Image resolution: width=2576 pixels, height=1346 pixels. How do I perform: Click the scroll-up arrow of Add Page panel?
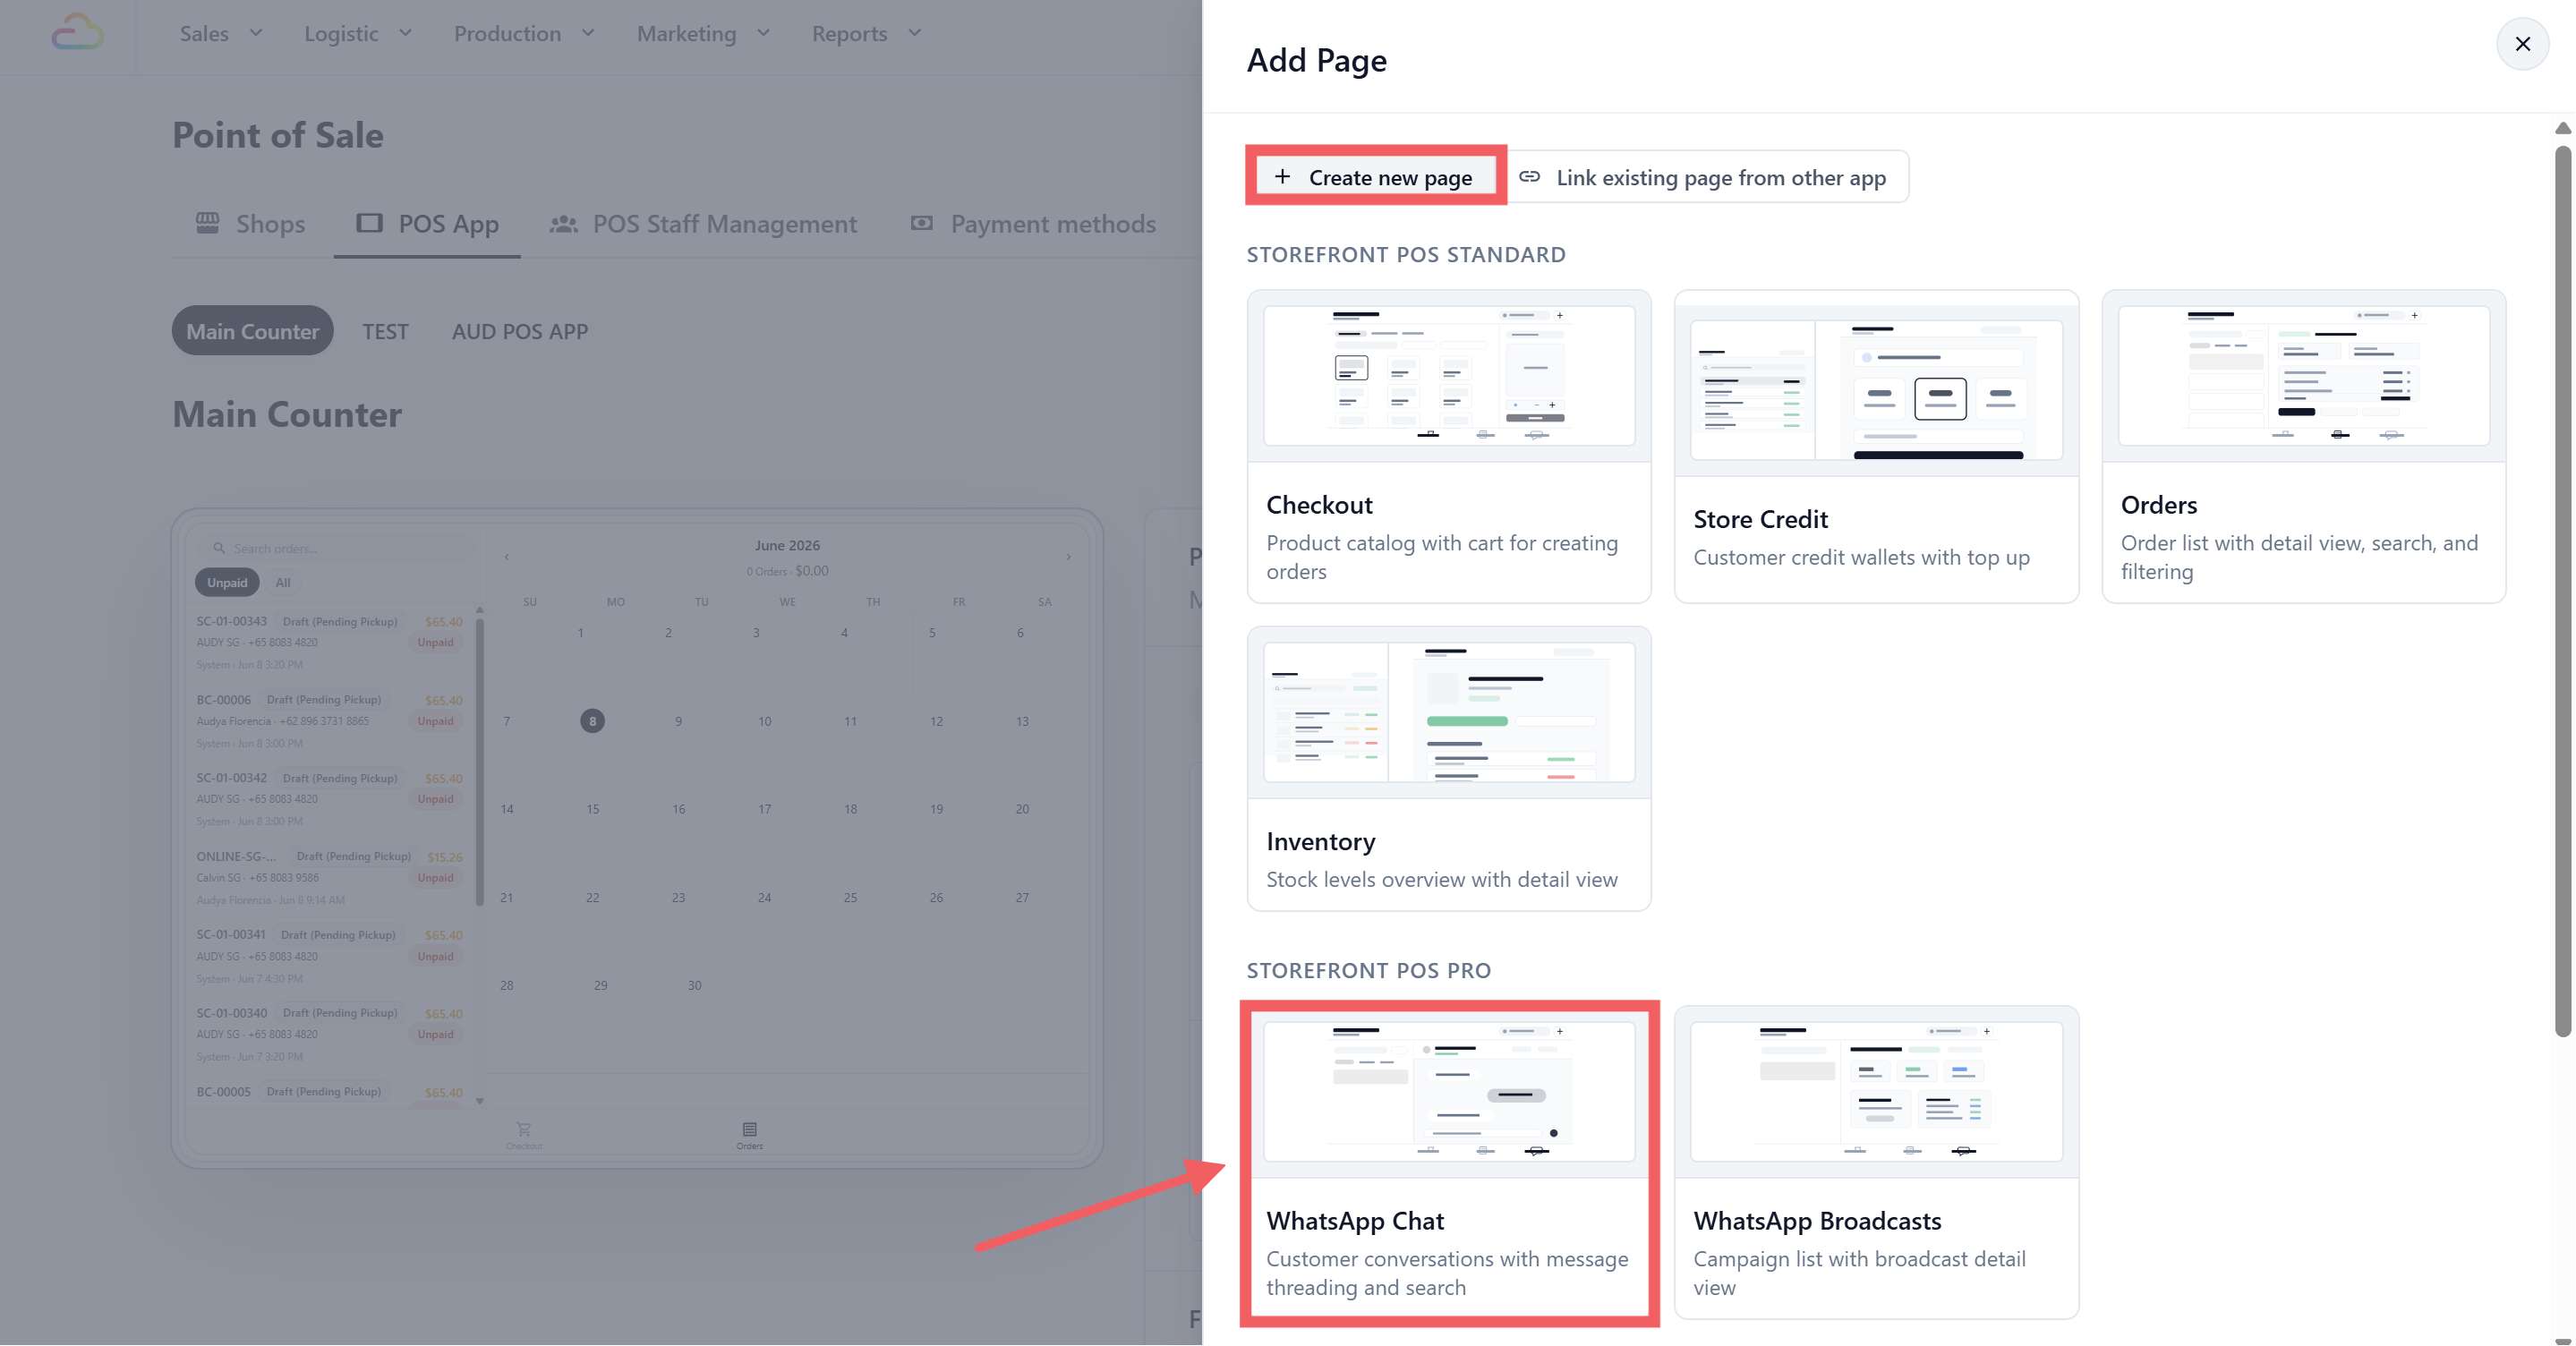[x=2562, y=128]
